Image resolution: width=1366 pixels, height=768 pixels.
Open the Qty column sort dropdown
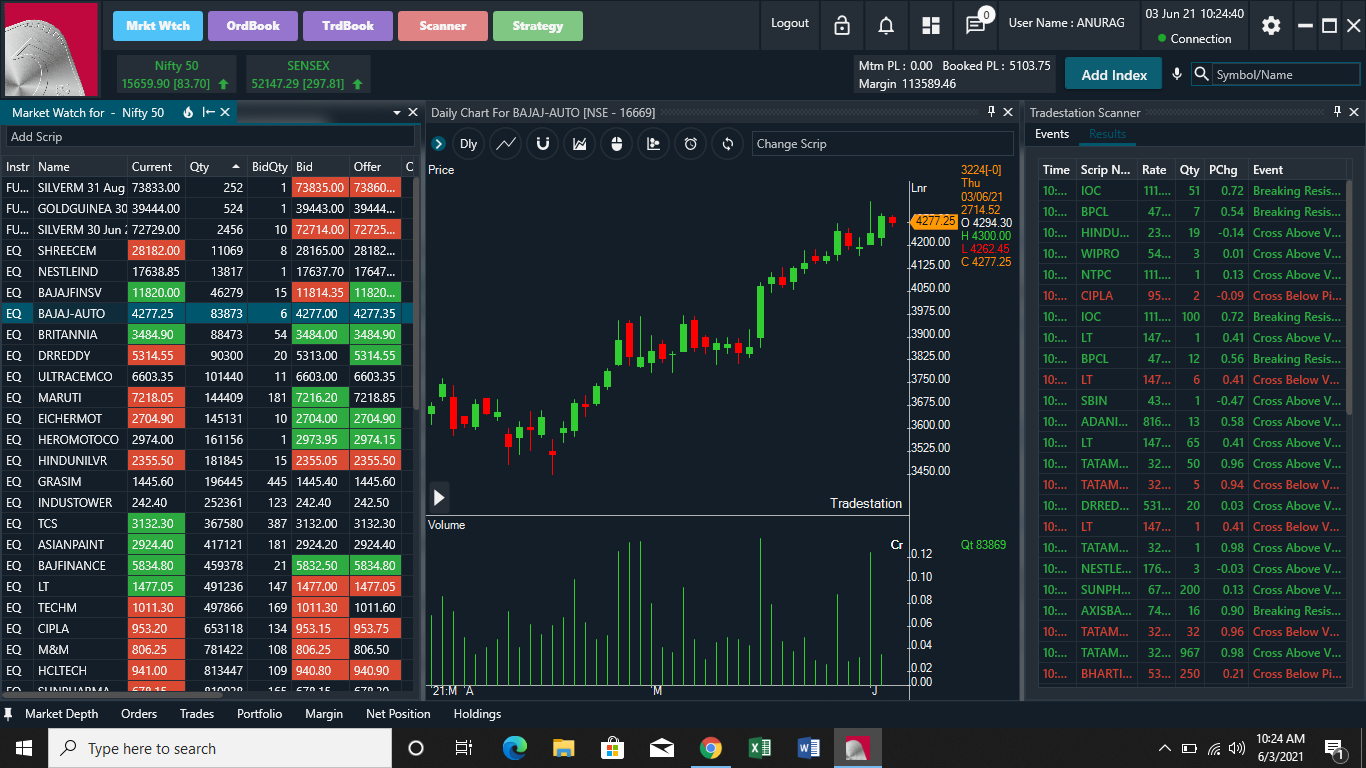tap(238, 166)
